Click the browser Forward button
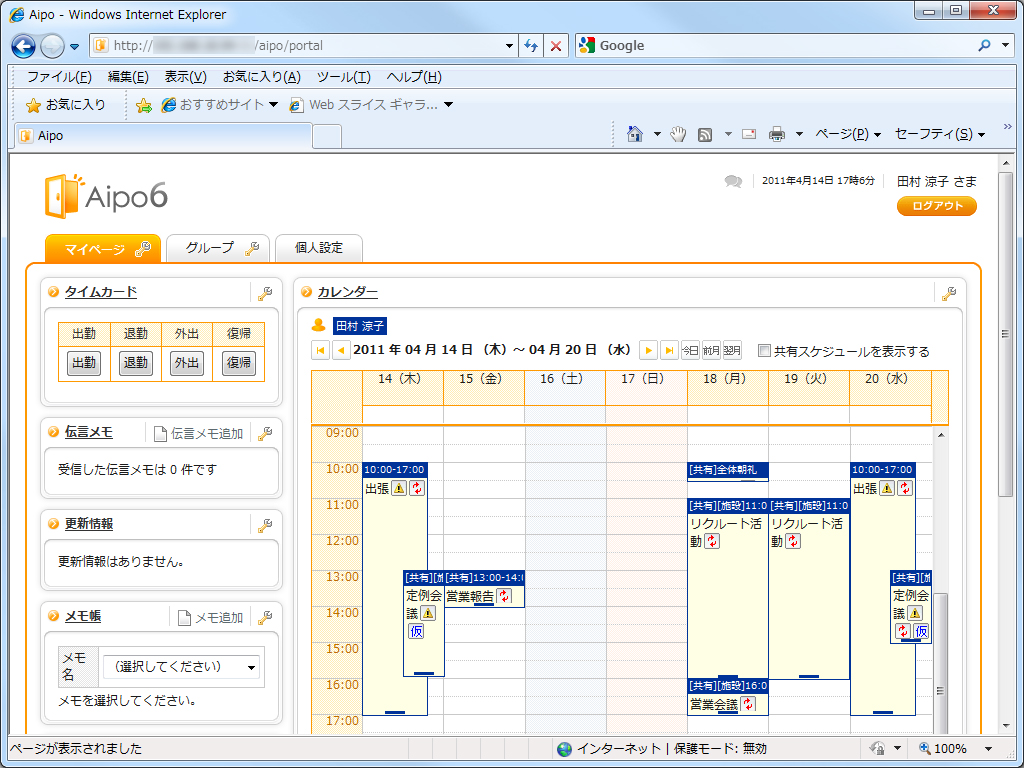This screenshot has width=1024, height=768. [52, 46]
